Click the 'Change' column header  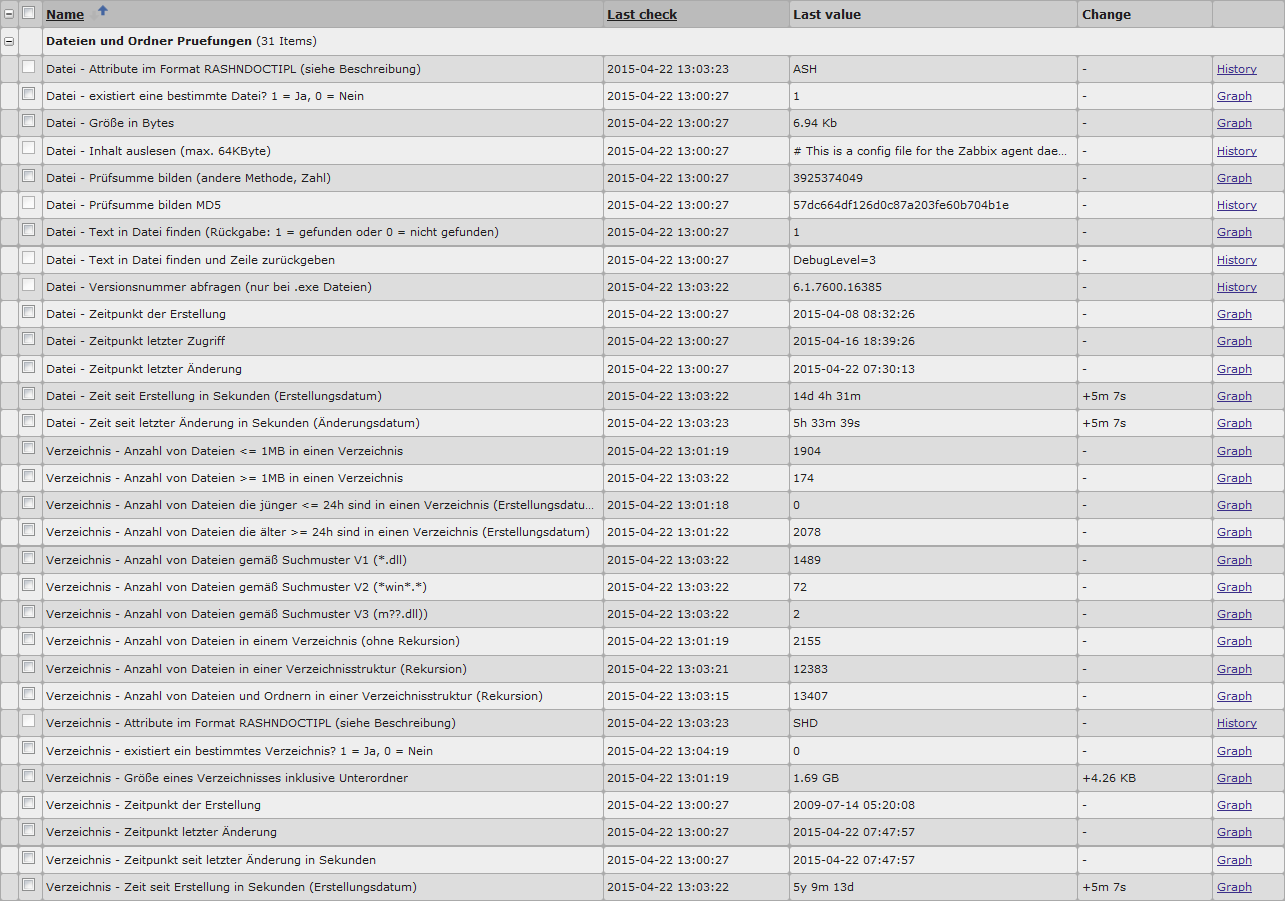point(1106,15)
